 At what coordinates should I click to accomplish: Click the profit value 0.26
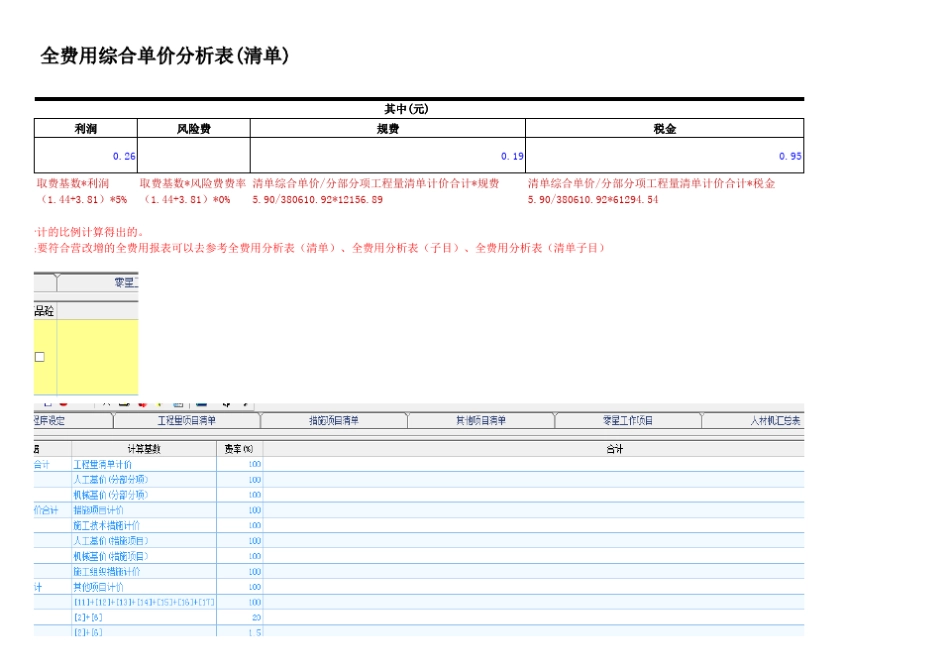coord(124,156)
